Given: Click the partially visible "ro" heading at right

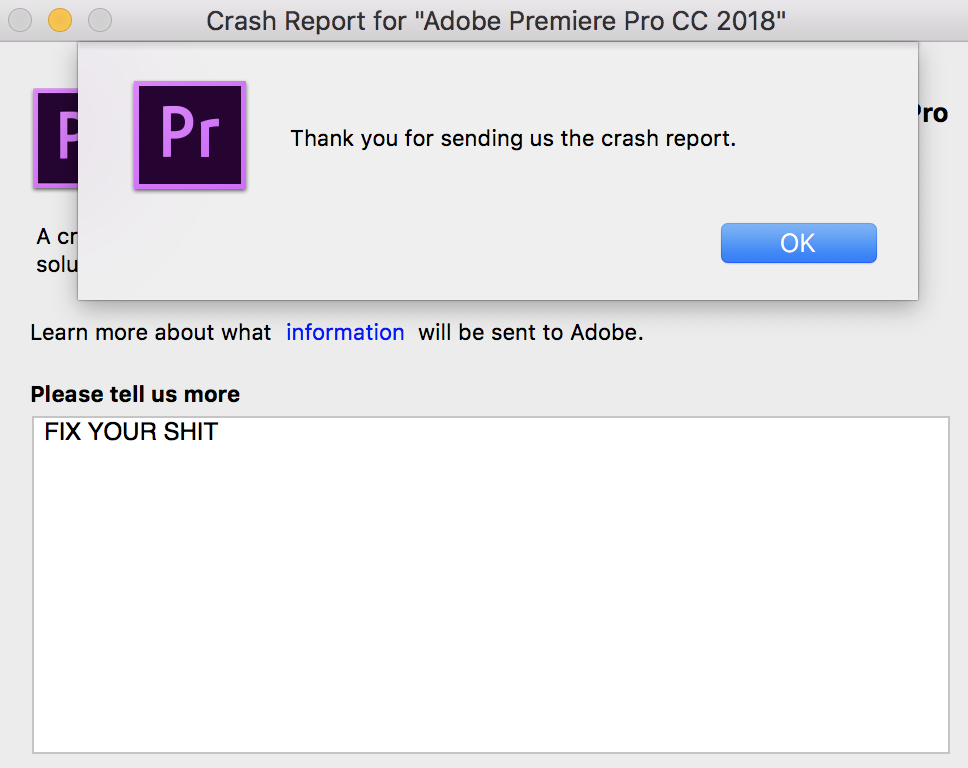Looking at the screenshot, I should coord(932,114).
